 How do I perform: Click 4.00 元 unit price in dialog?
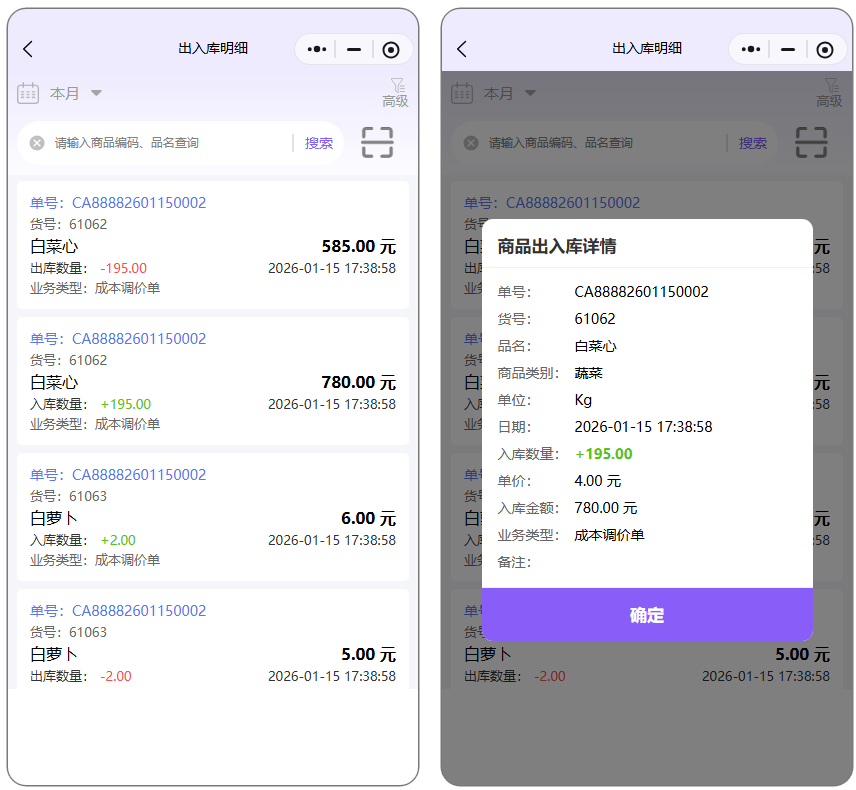(x=598, y=481)
